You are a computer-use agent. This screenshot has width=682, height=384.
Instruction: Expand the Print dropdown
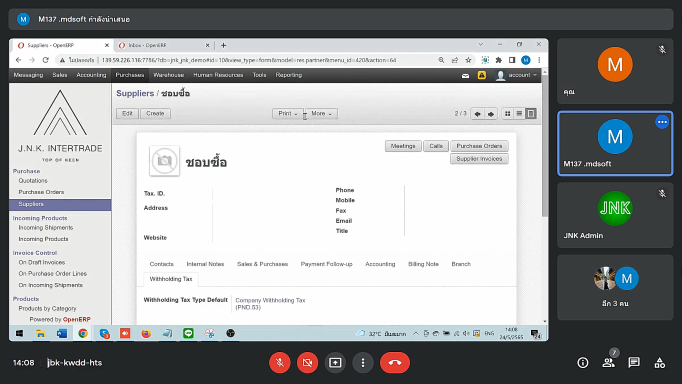click(x=288, y=114)
